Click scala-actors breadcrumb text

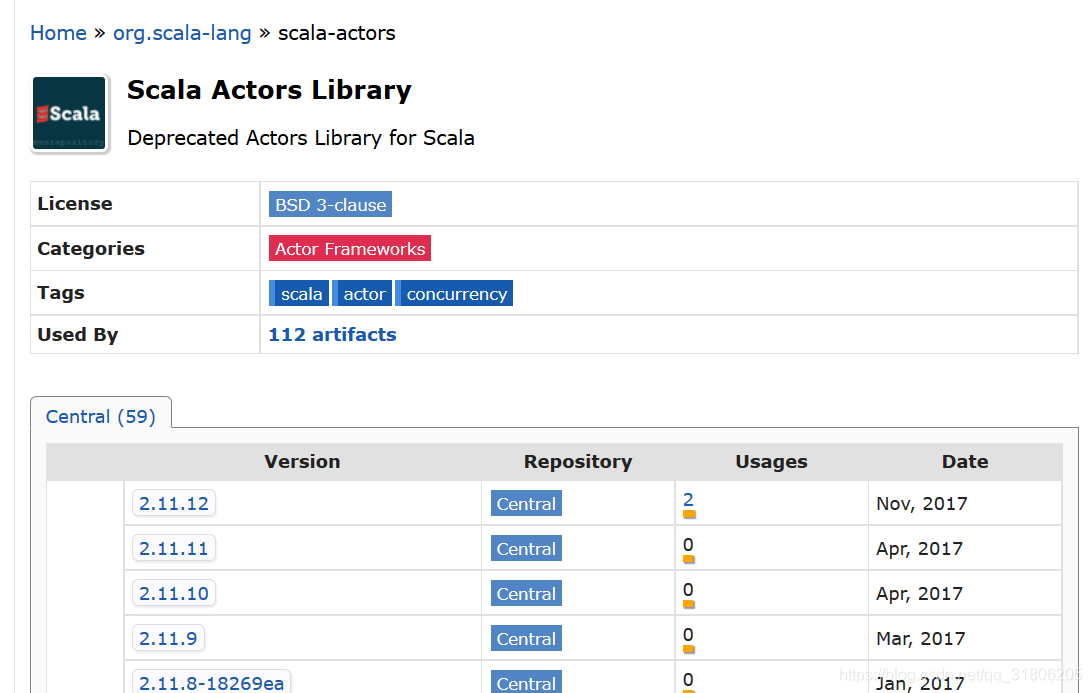336,33
